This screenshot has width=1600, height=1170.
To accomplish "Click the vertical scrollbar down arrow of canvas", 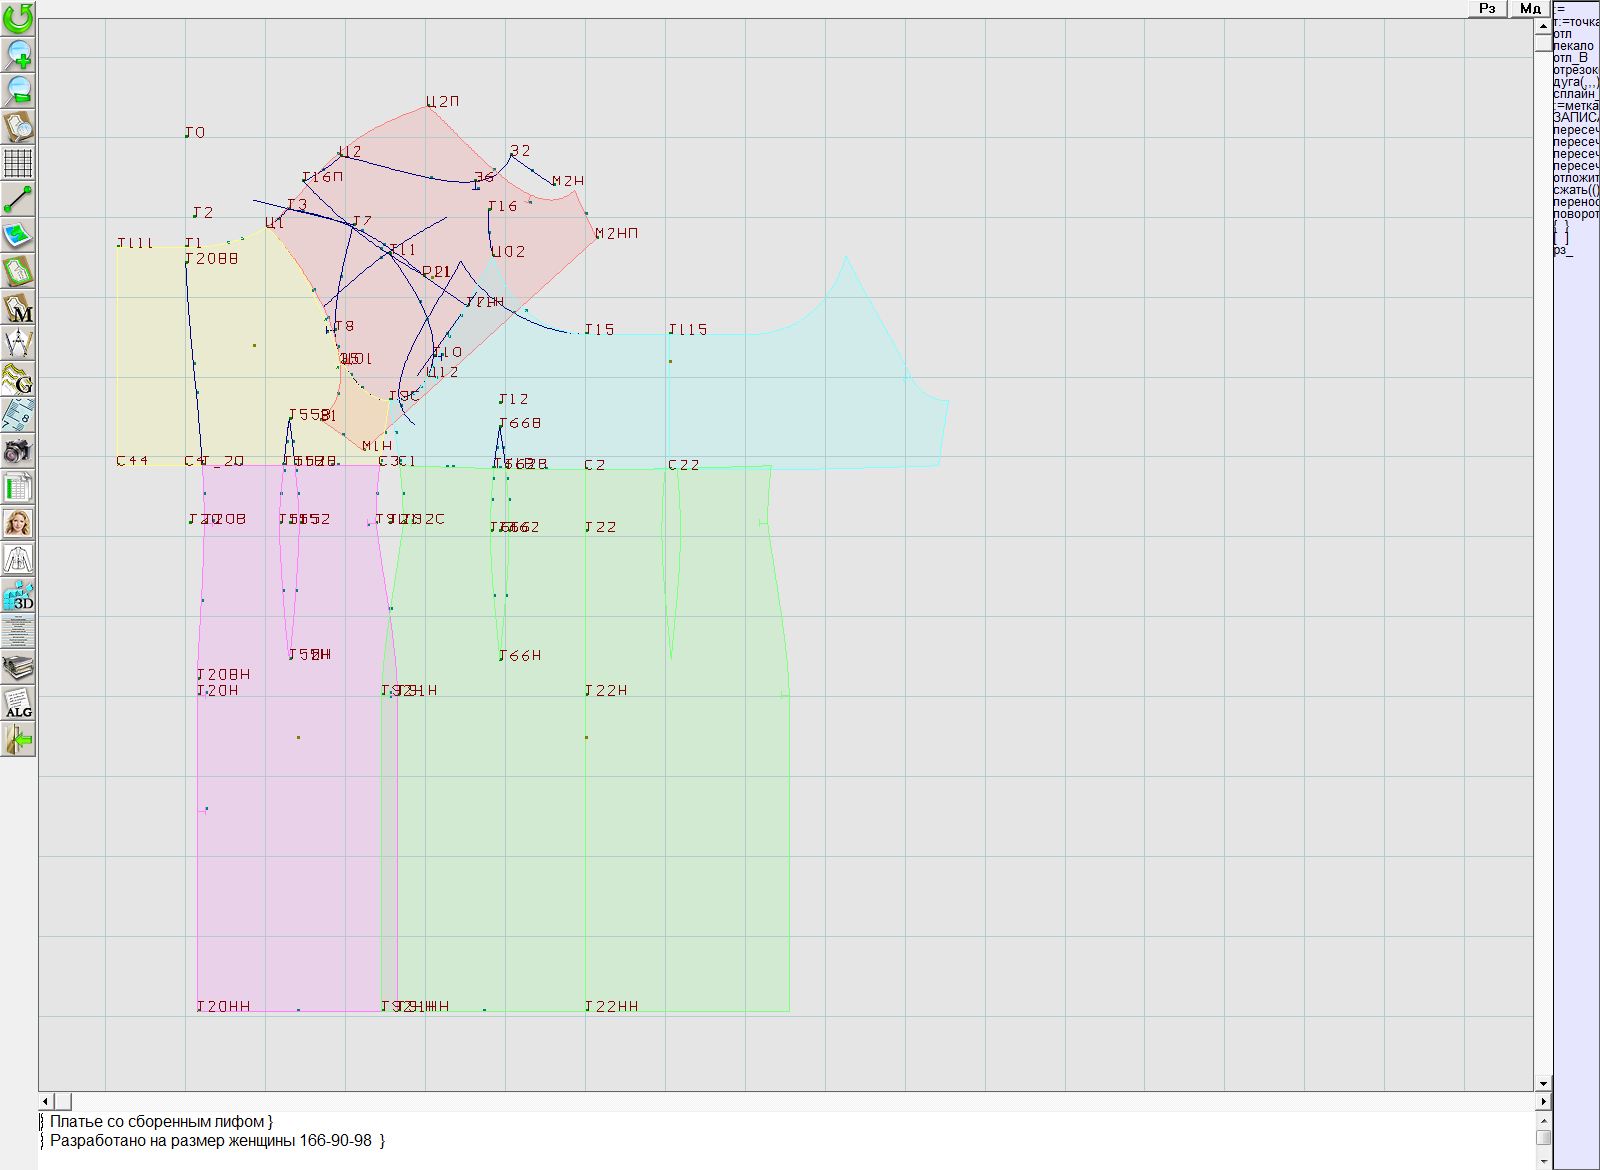I will pos(1543,1083).
